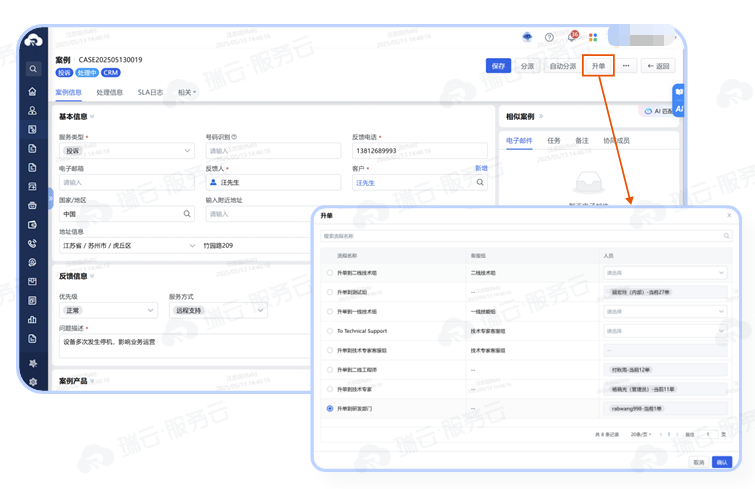Click the 保存 button
Screen dimensions: 755x489
tap(498, 66)
